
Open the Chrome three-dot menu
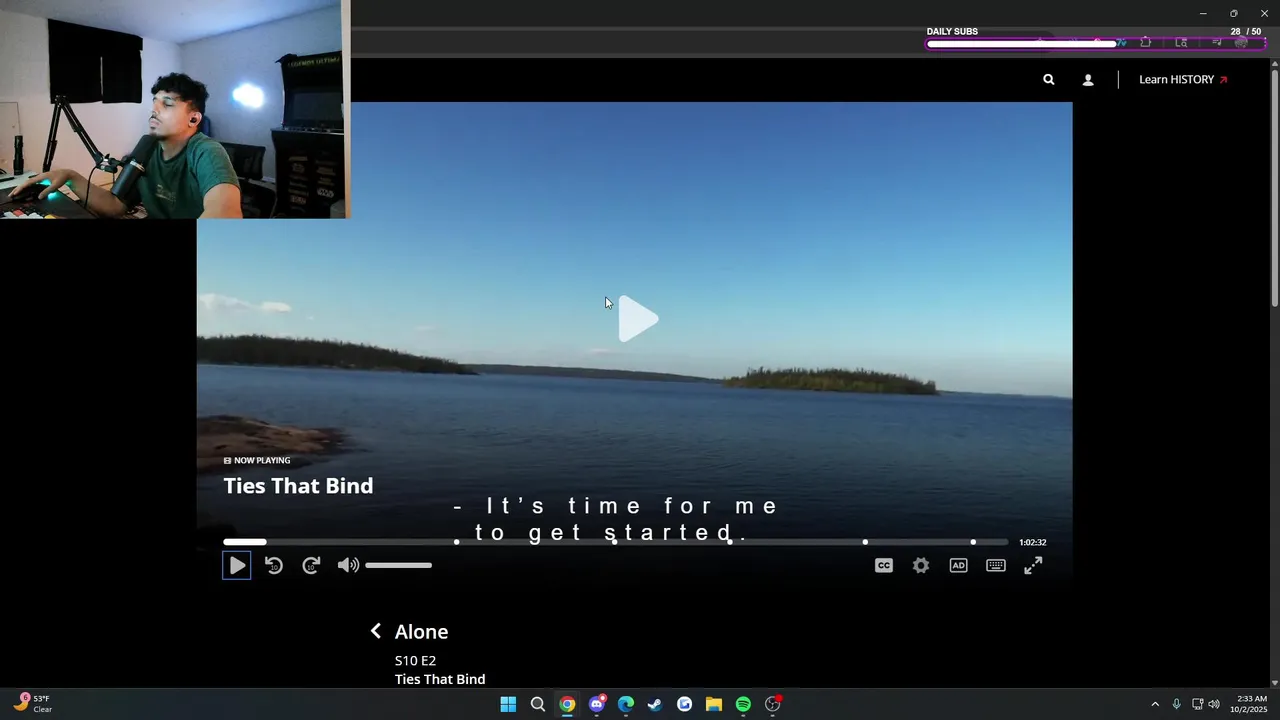pyautogui.click(x=1264, y=42)
